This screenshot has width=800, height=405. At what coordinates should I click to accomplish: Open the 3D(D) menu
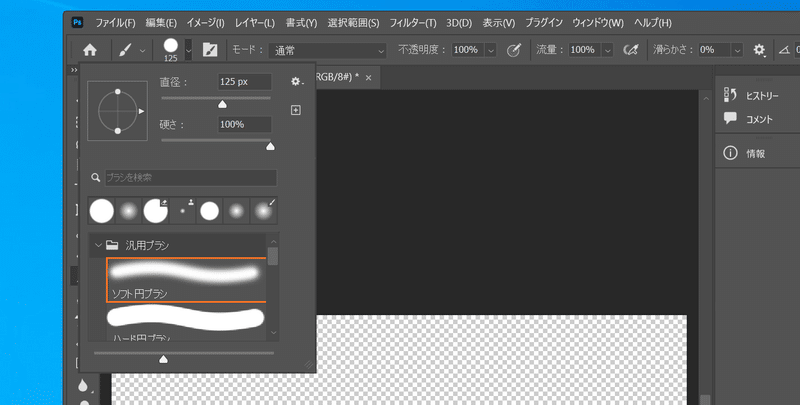tap(459, 23)
